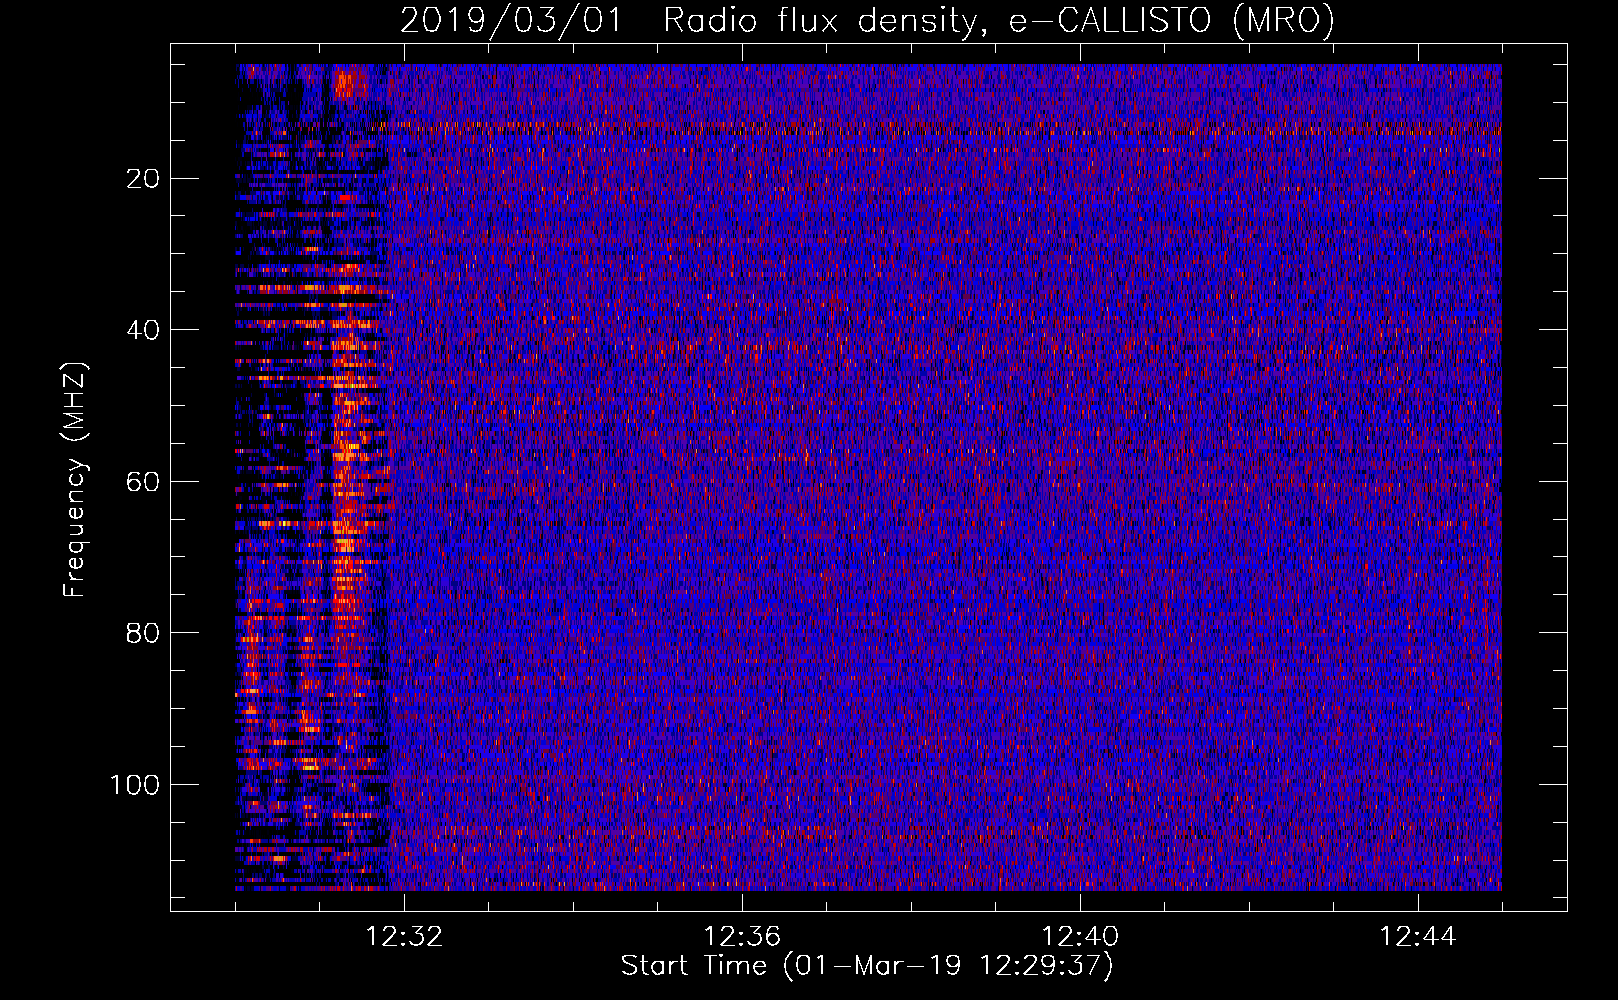Click the plot title '2019/03/01 Radio flux density, e-CALLISTO (MRO)'
1618x1000 pixels.
pos(867,20)
